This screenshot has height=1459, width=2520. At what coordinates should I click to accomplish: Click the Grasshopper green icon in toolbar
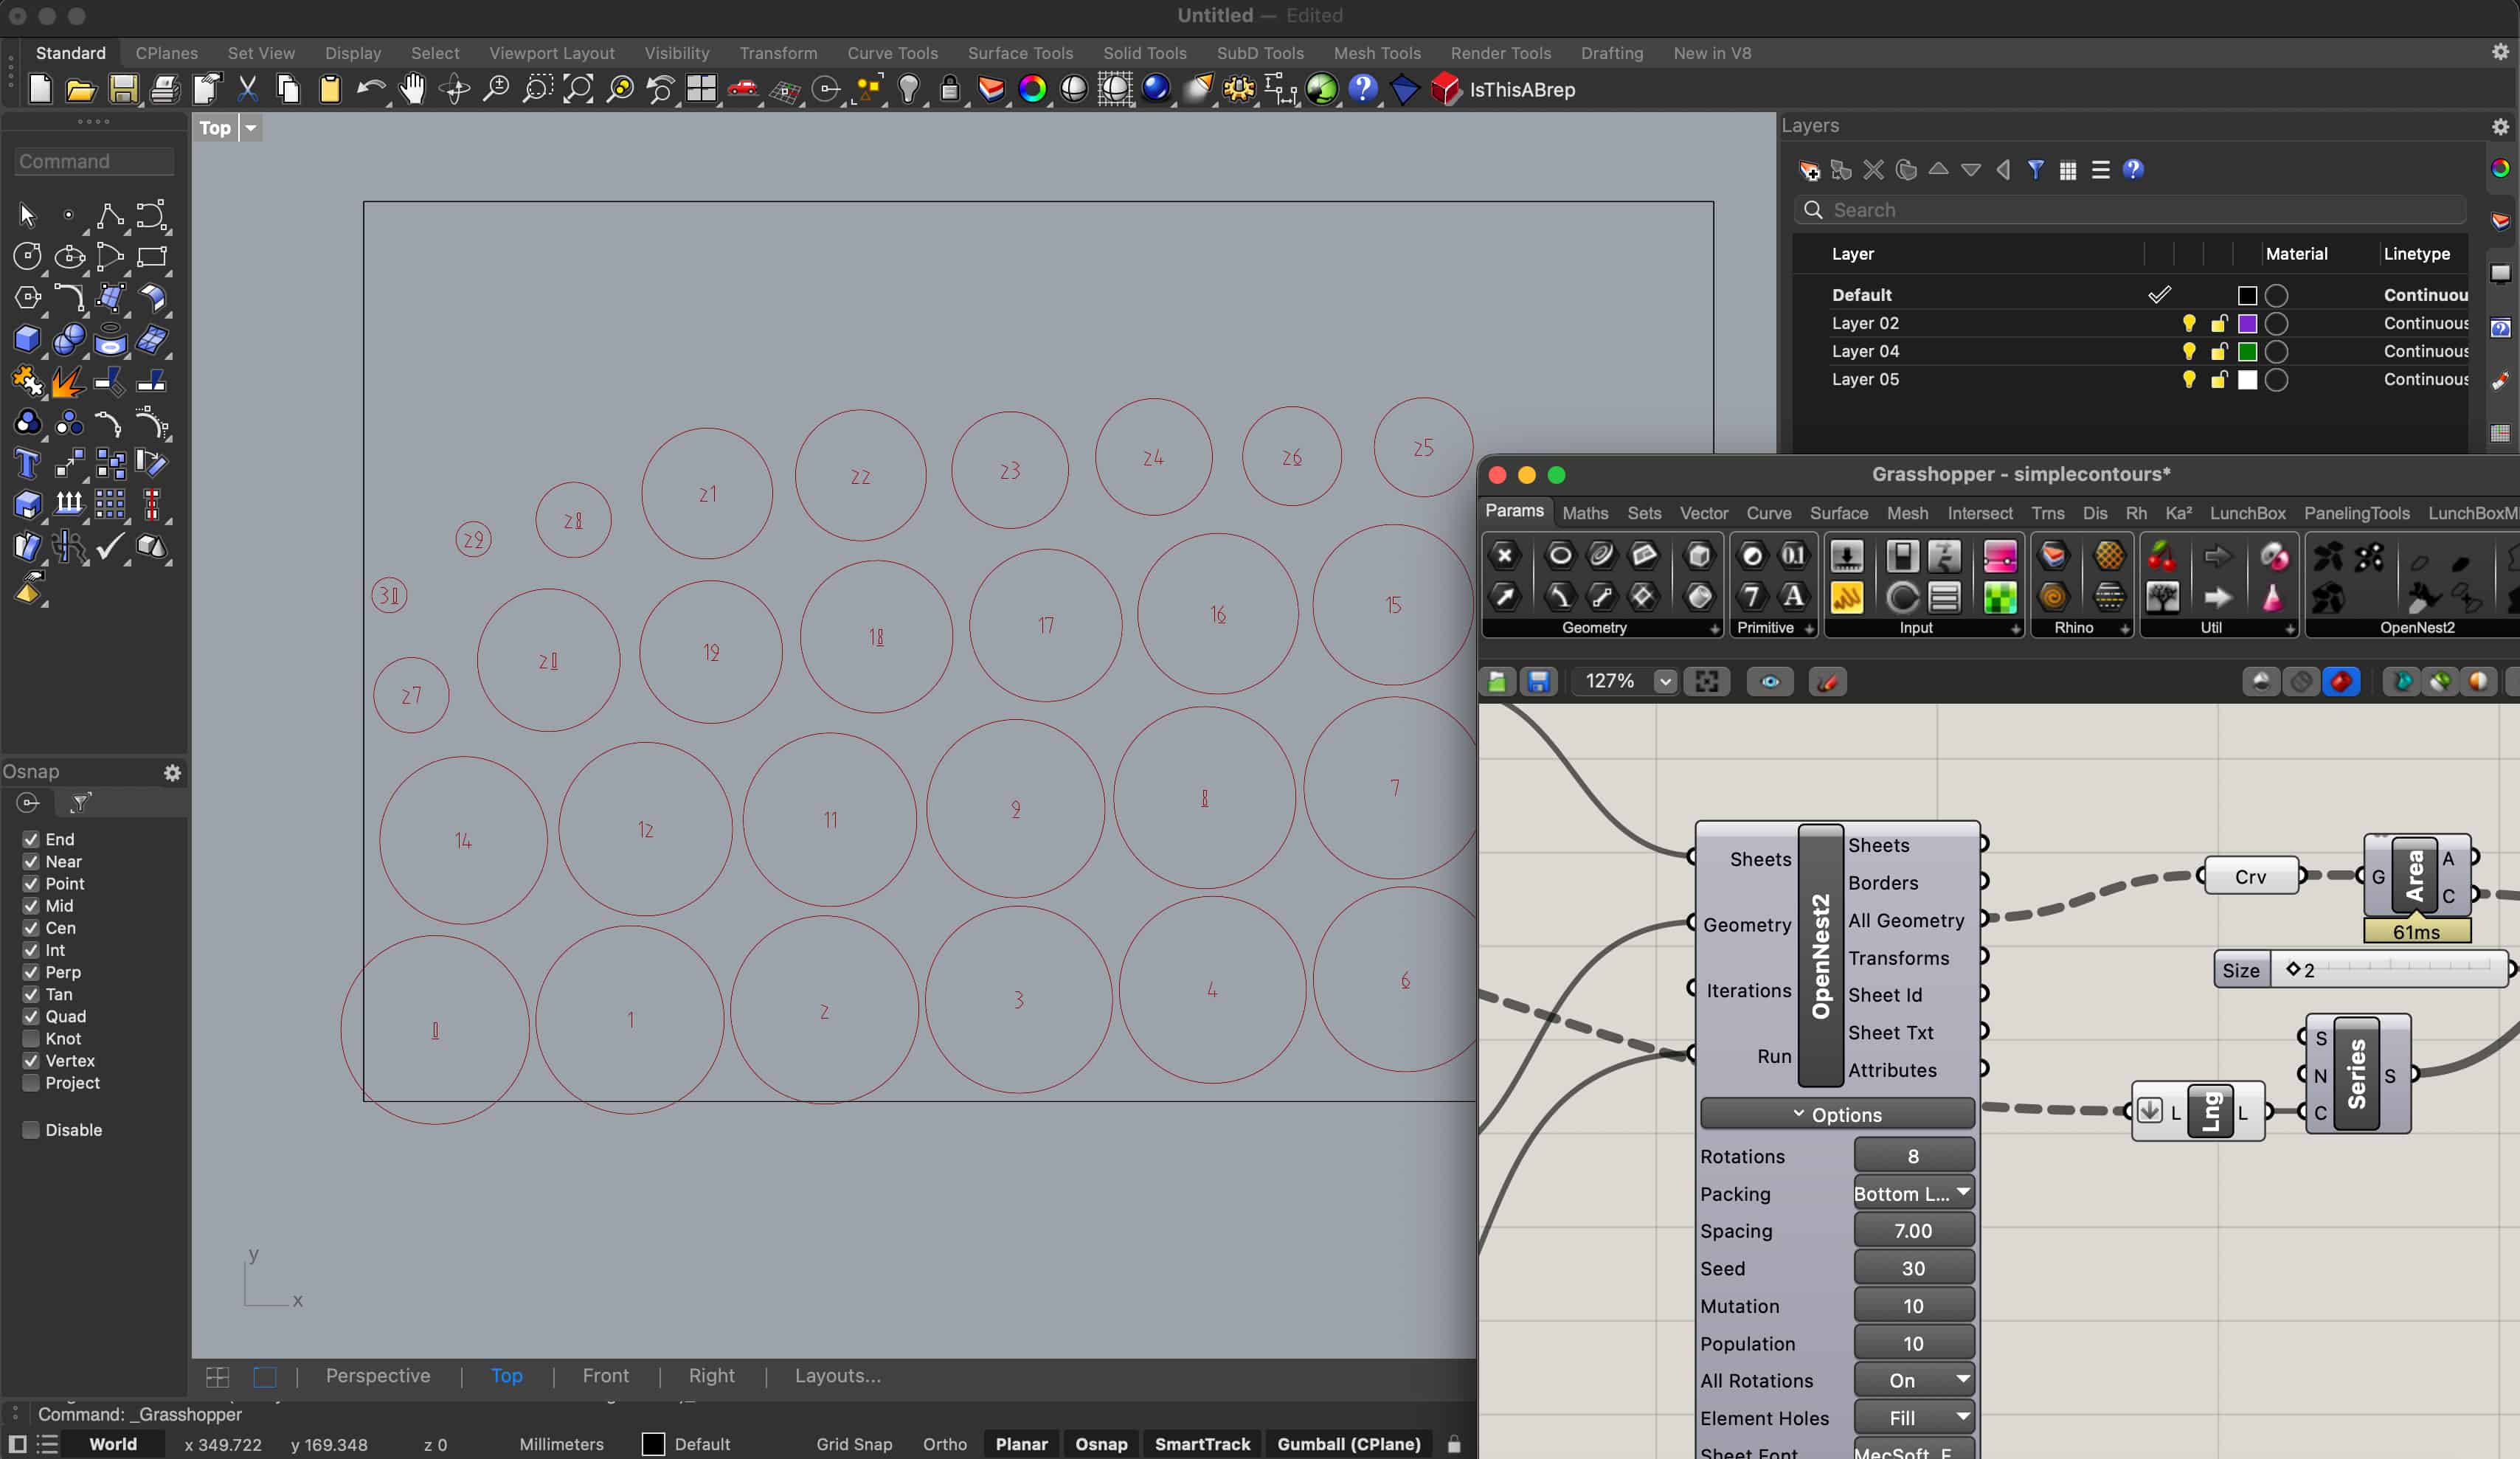pyautogui.click(x=1321, y=90)
